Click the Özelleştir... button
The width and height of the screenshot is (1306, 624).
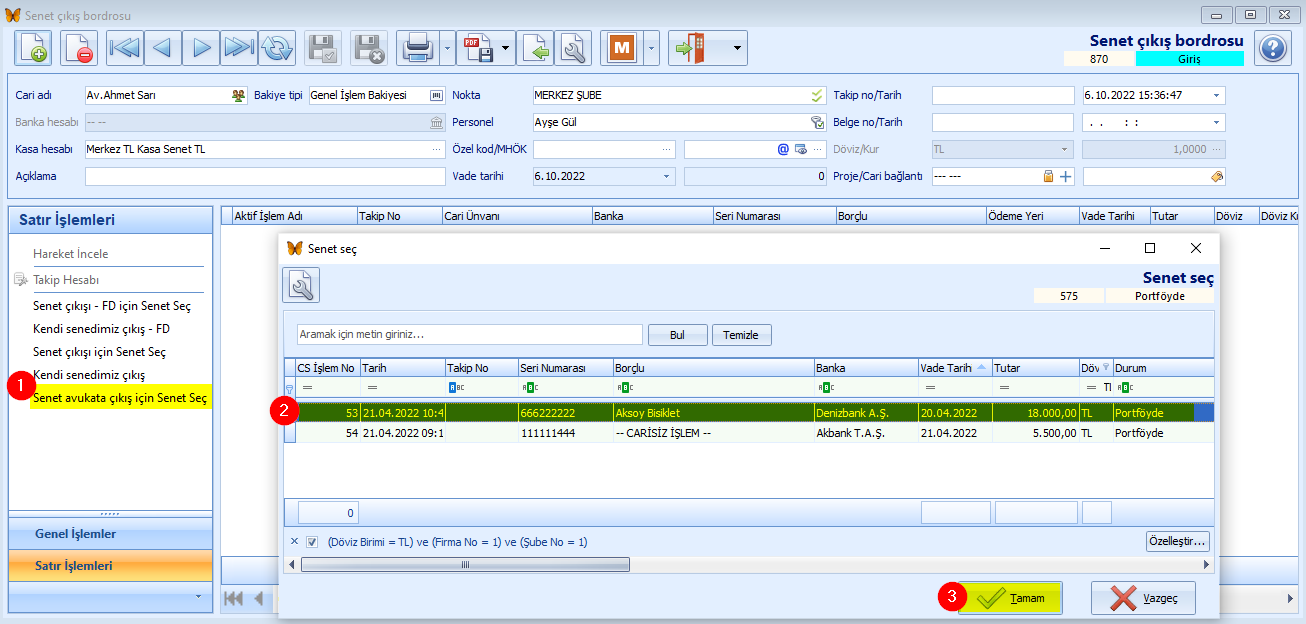tap(1178, 542)
